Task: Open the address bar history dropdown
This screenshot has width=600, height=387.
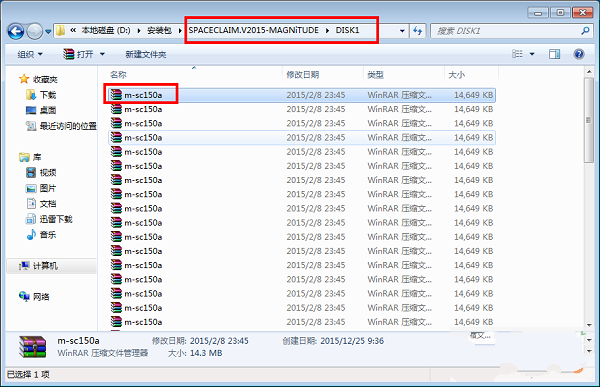Action: pyautogui.click(x=402, y=31)
